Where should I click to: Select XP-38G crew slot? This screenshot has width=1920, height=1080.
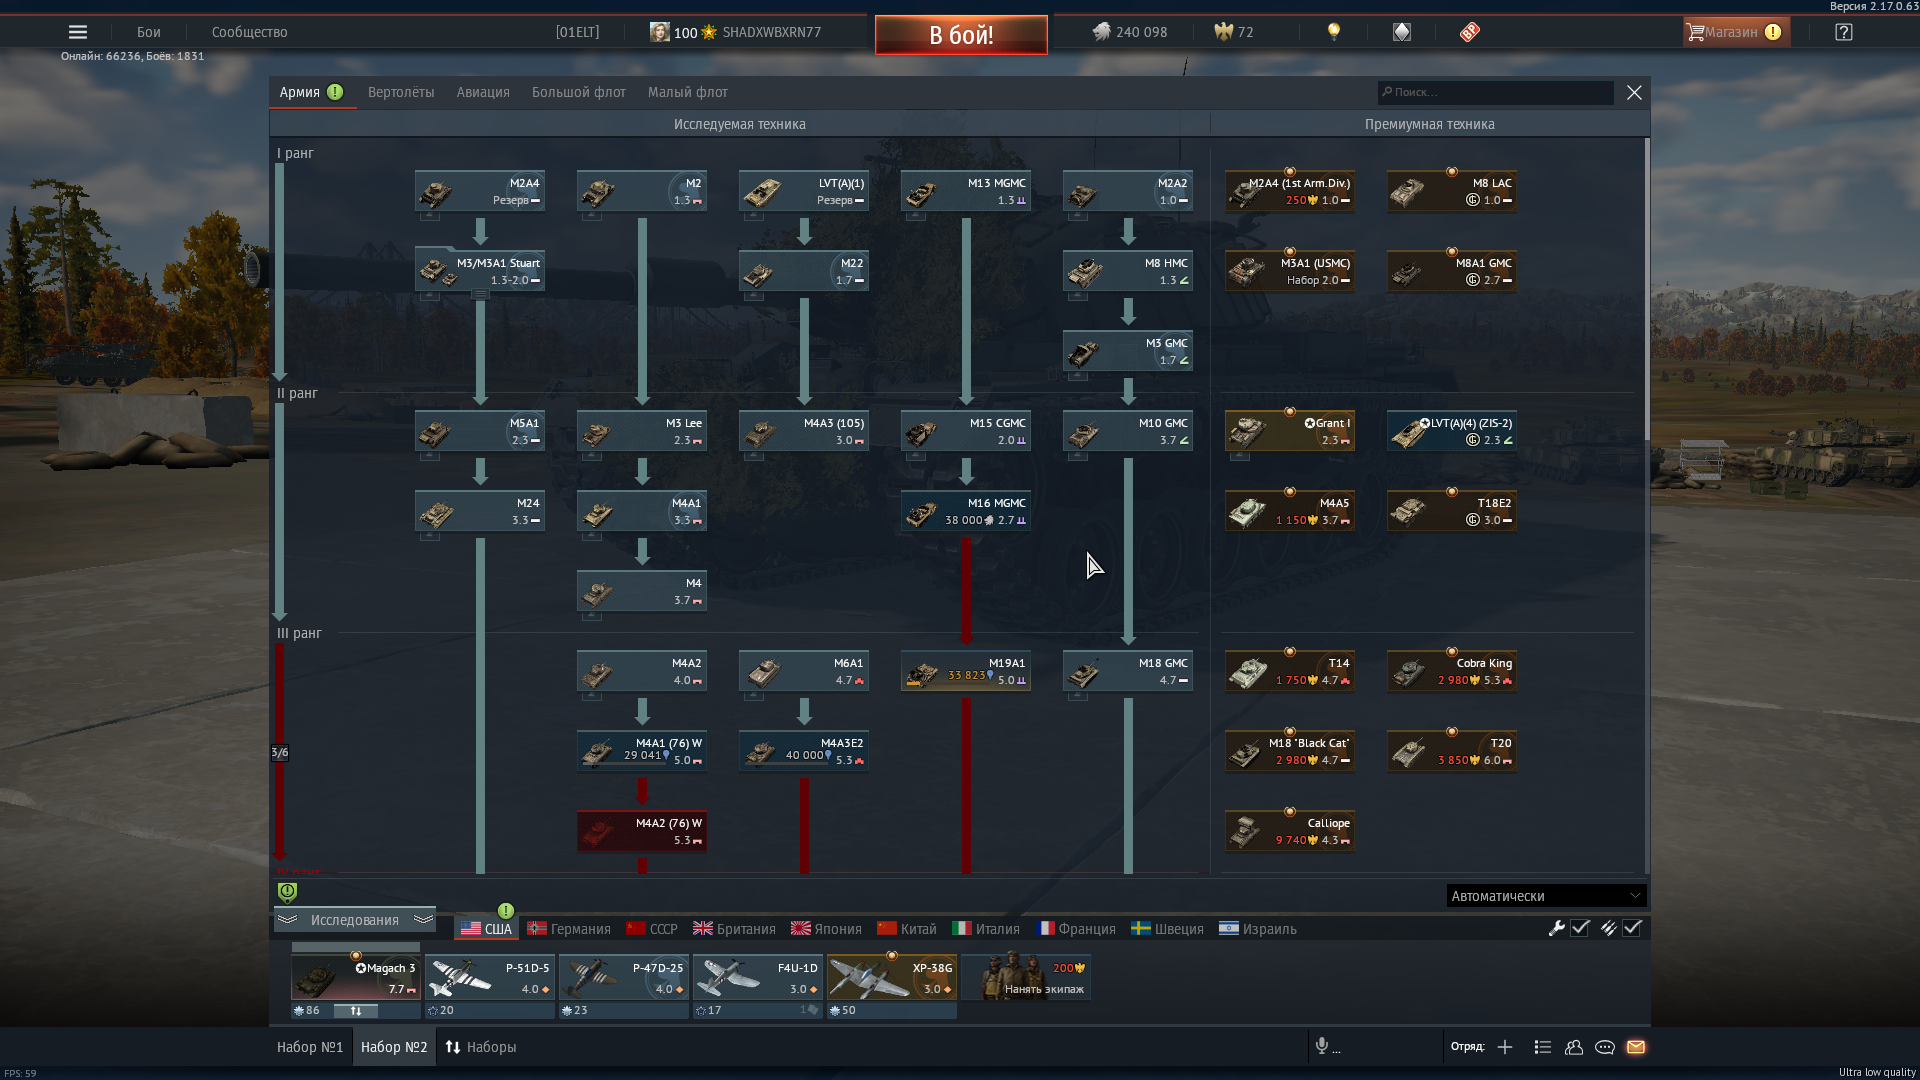tap(892, 978)
